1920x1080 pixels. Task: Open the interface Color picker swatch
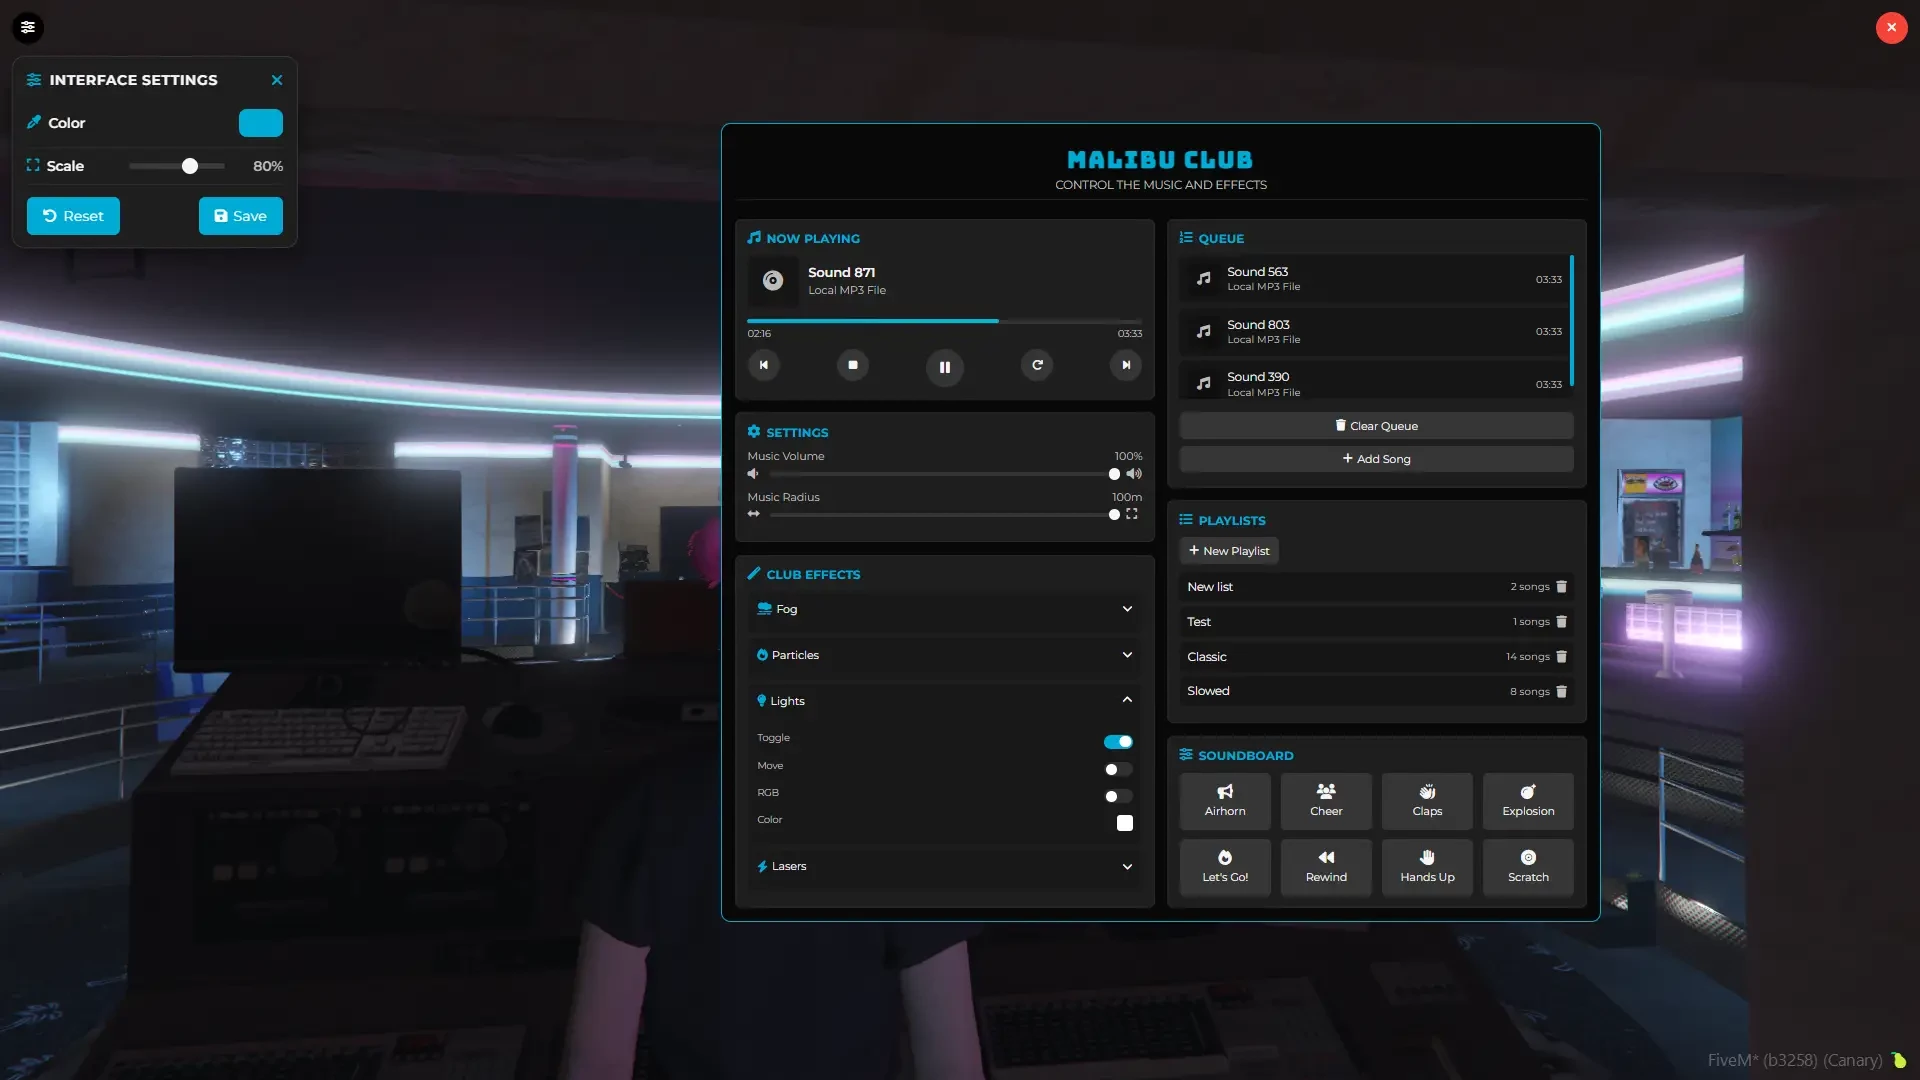[x=261, y=123]
